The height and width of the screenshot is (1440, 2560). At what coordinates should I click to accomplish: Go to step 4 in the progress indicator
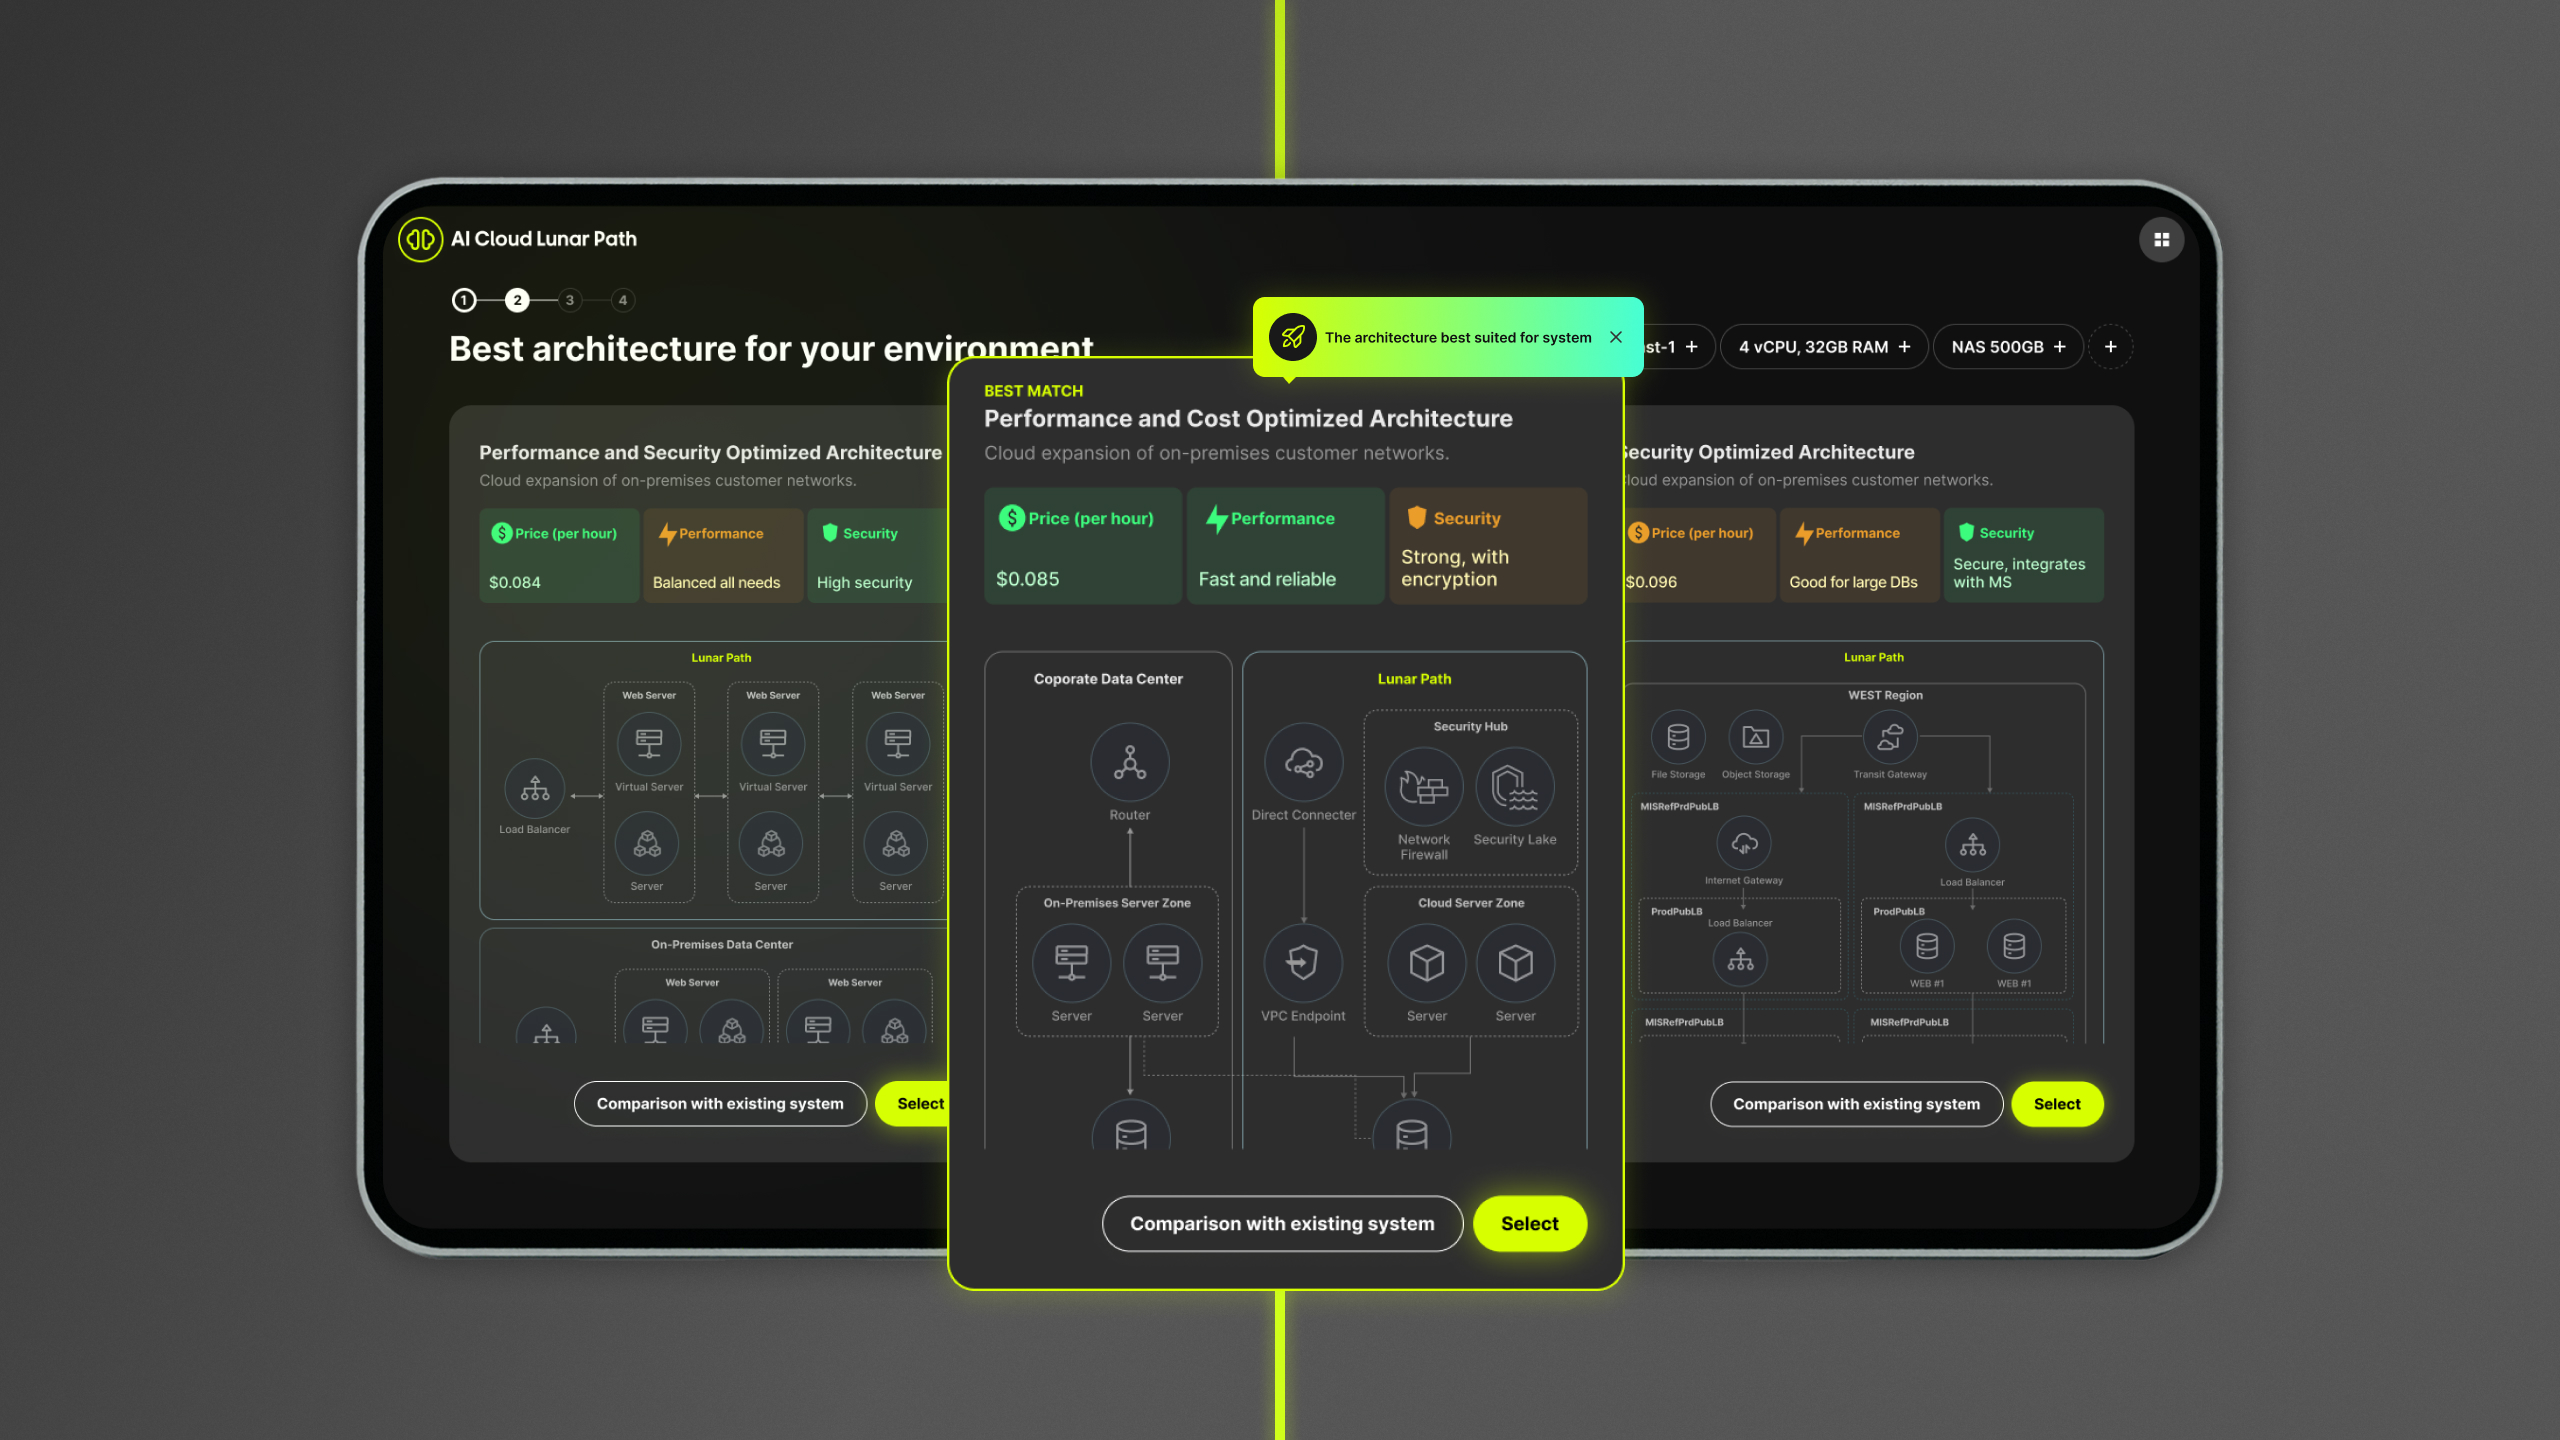click(x=623, y=300)
